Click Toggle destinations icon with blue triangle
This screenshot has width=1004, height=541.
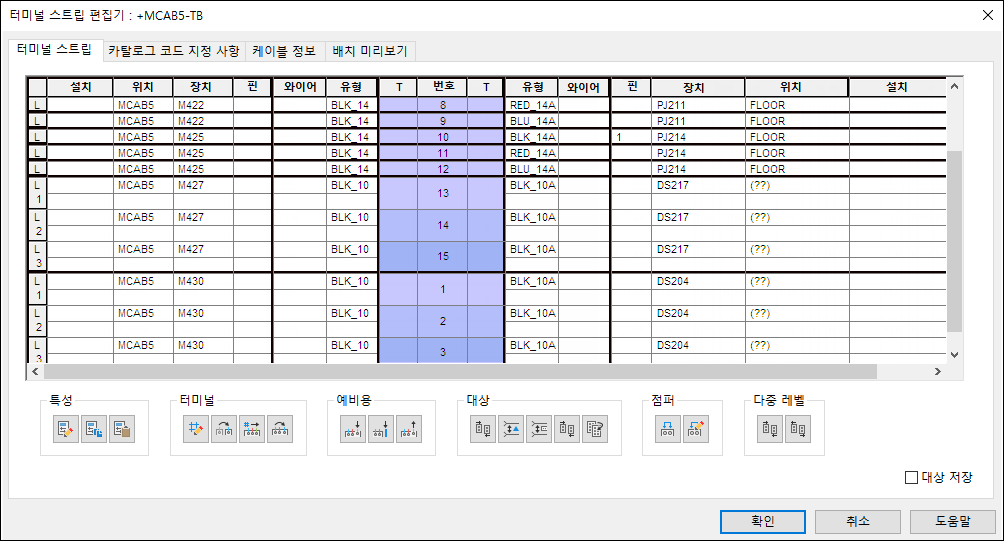(x=511, y=429)
